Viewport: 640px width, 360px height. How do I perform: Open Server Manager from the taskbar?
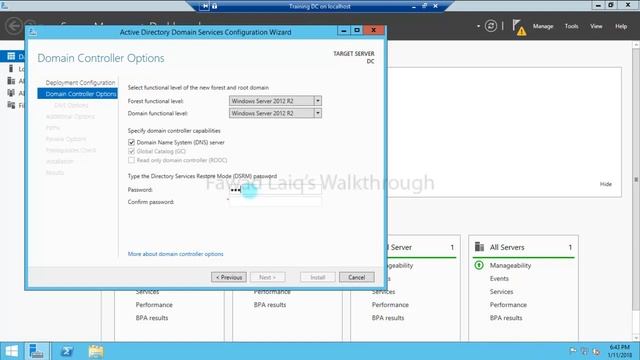[36, 351]
